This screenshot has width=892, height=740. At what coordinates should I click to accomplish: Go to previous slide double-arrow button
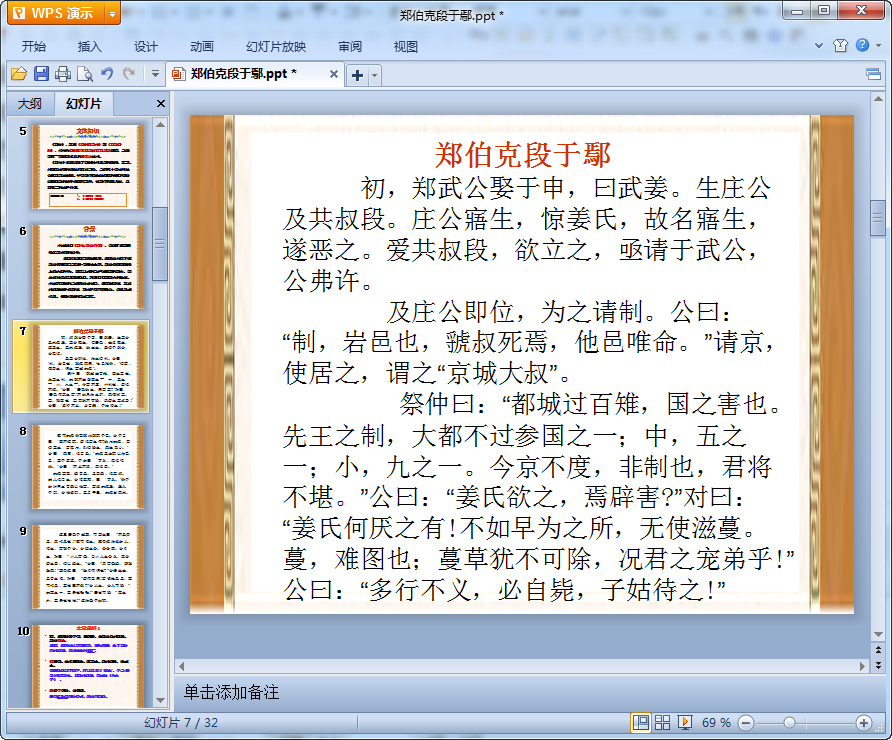point(878,650)
